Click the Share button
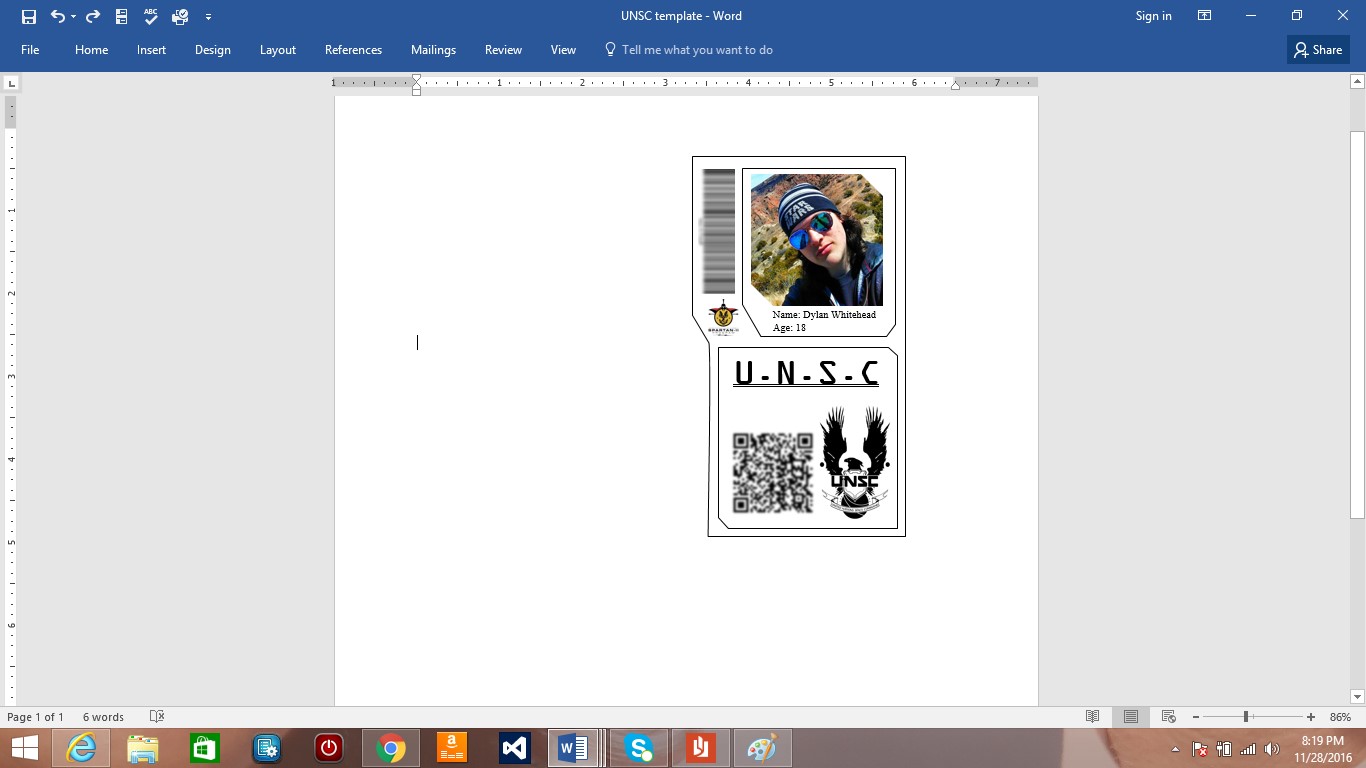1366x768 pixels. pos(1318,50)
